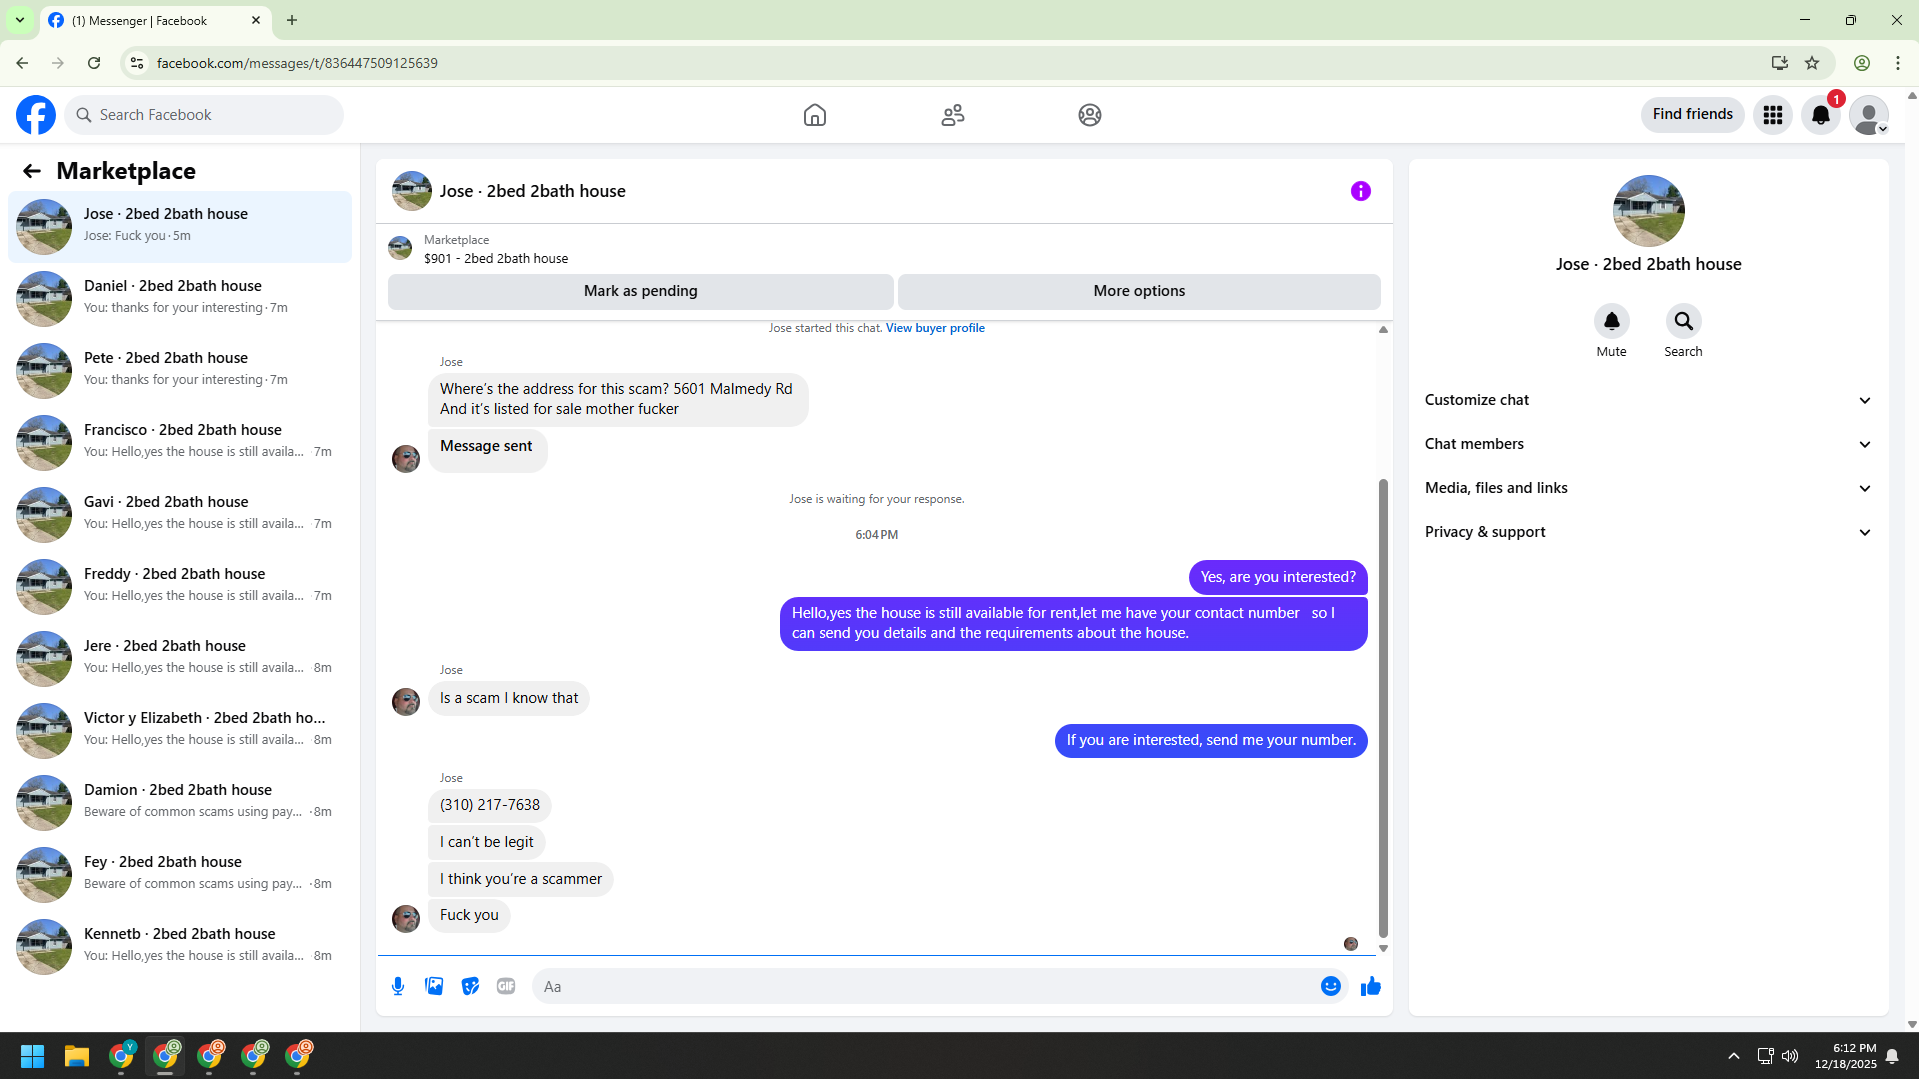Screen dimensions: 1919x1079
Task: Open Damion · 2bed 2bath house conversation
Action: 180,803
